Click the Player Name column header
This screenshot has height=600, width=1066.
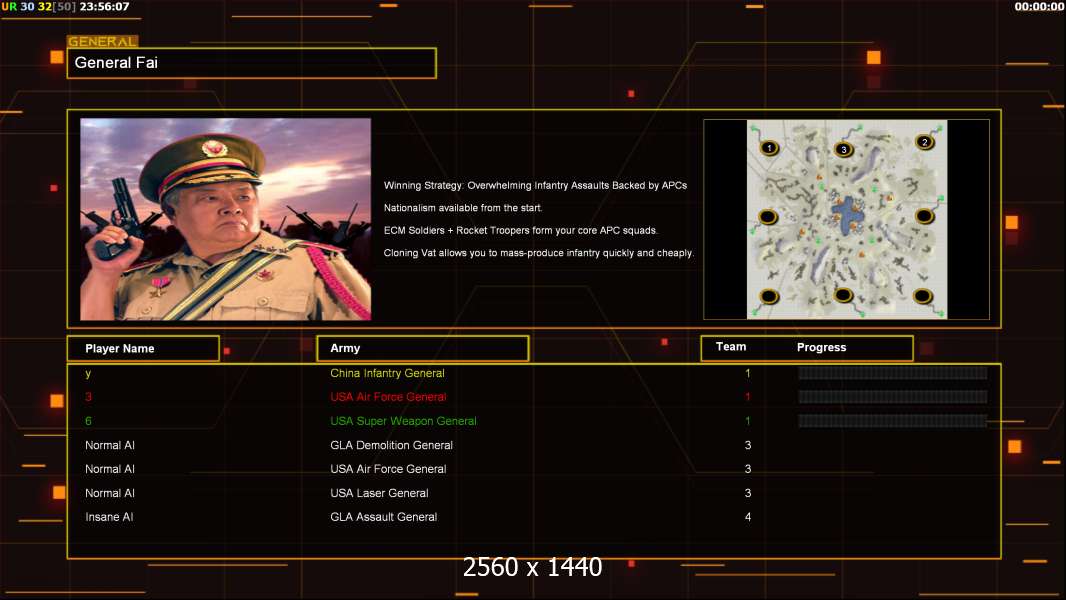click(x=143, y=348)
